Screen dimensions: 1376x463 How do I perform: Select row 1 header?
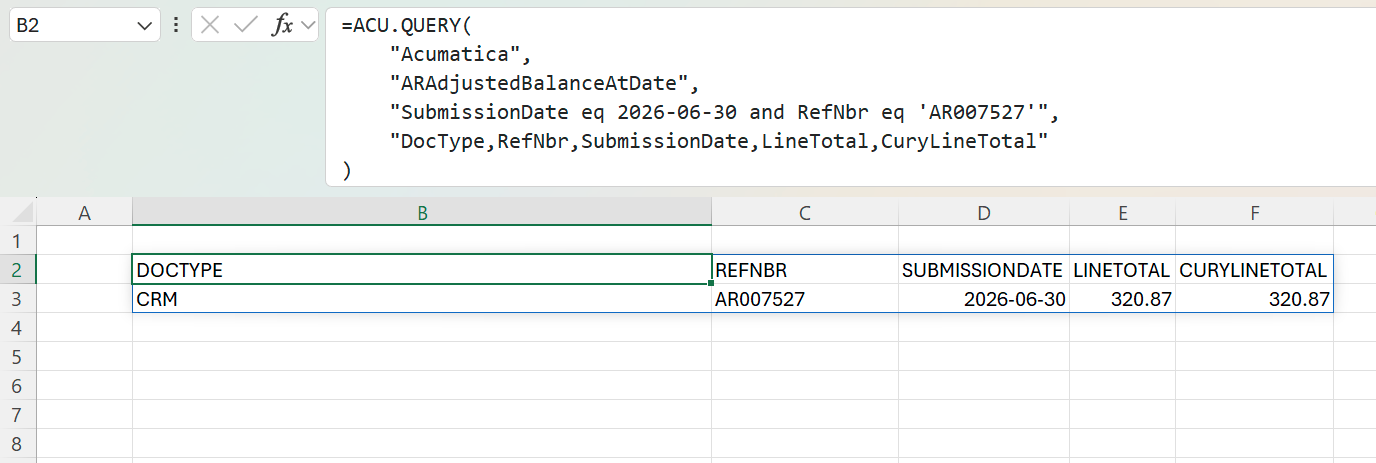coord(18,241)
